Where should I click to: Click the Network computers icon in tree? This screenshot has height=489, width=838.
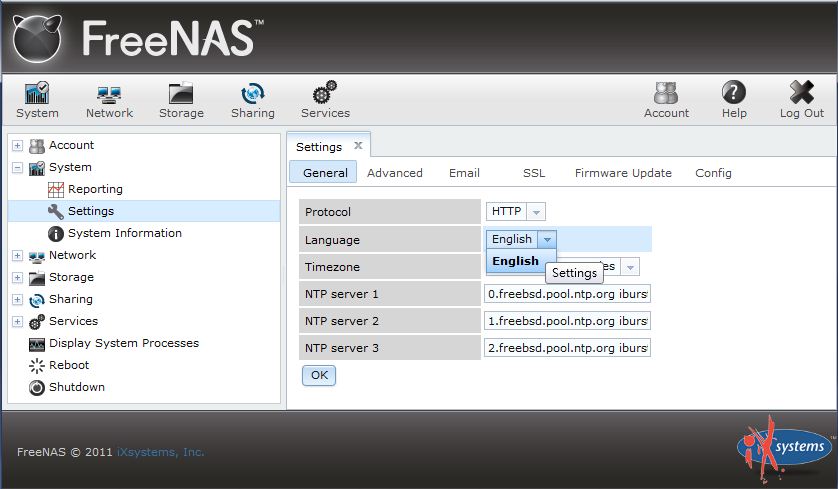pos(37,256)
